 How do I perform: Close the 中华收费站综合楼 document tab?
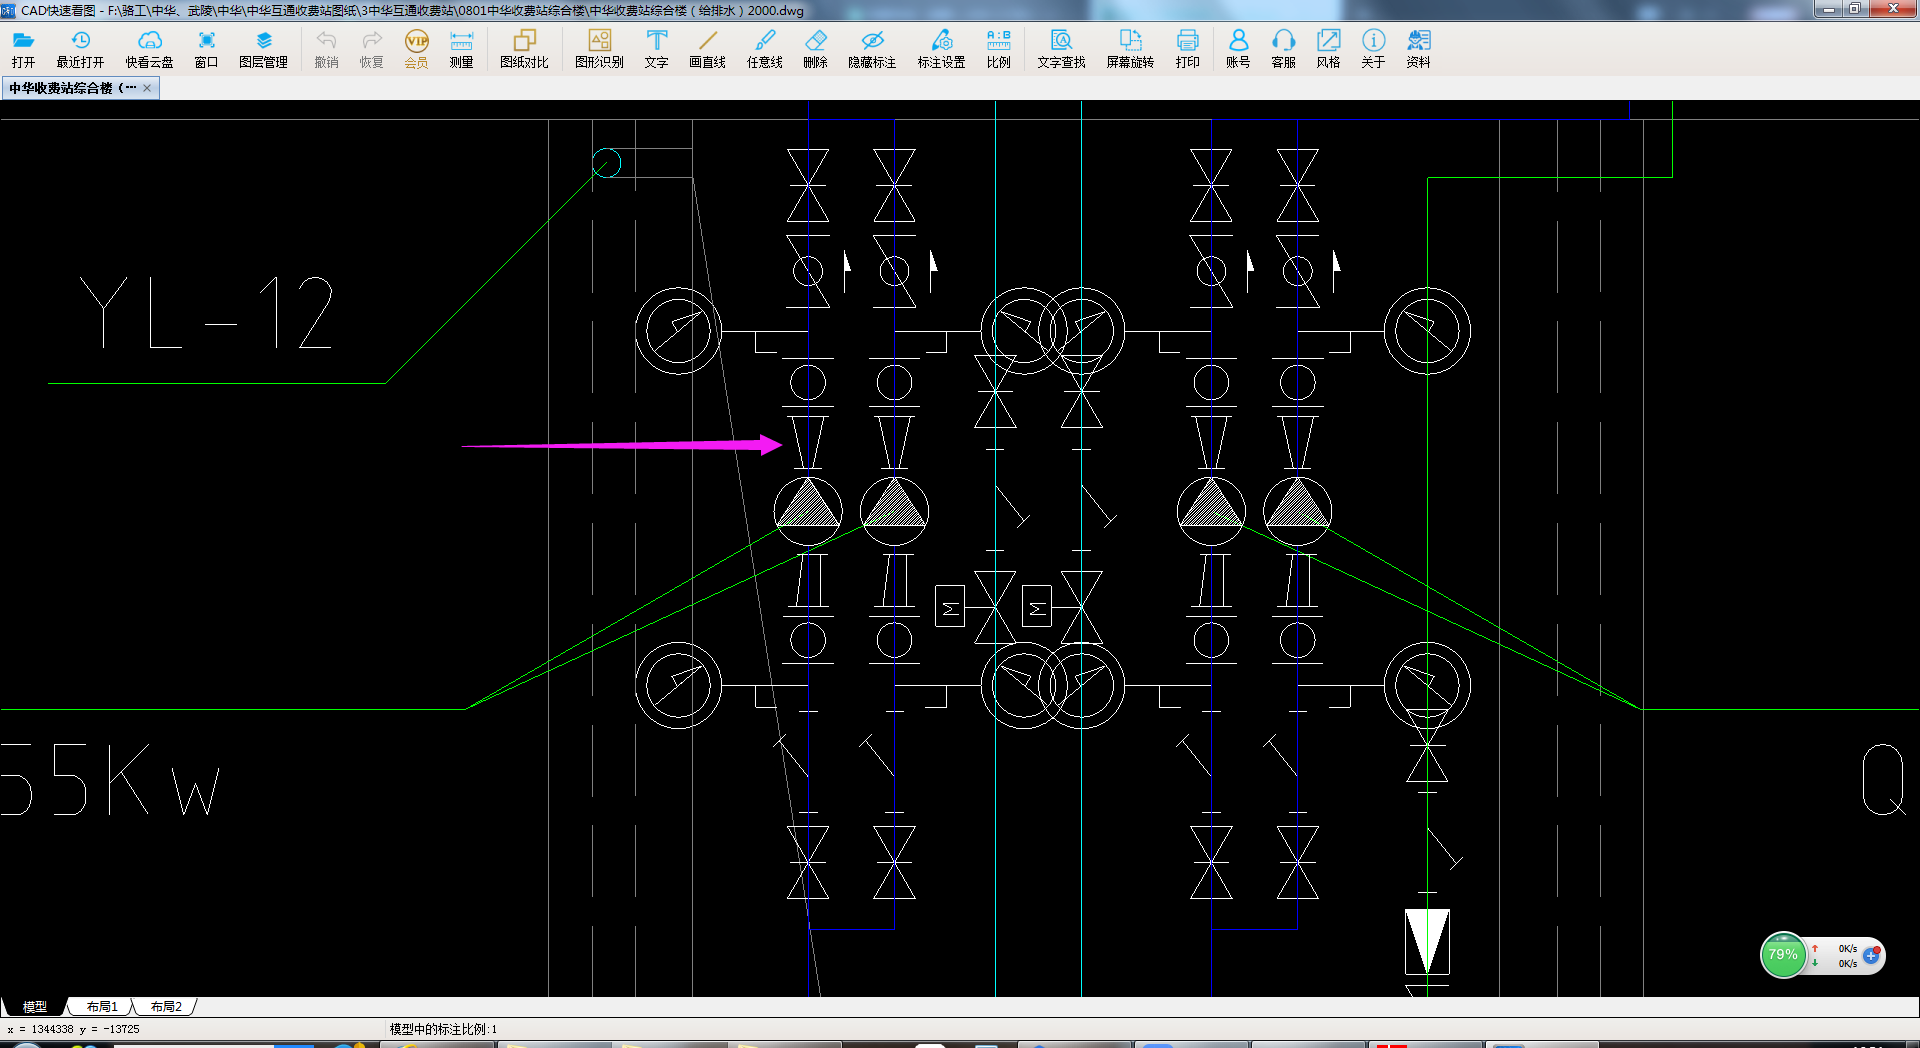coord(147,88)
